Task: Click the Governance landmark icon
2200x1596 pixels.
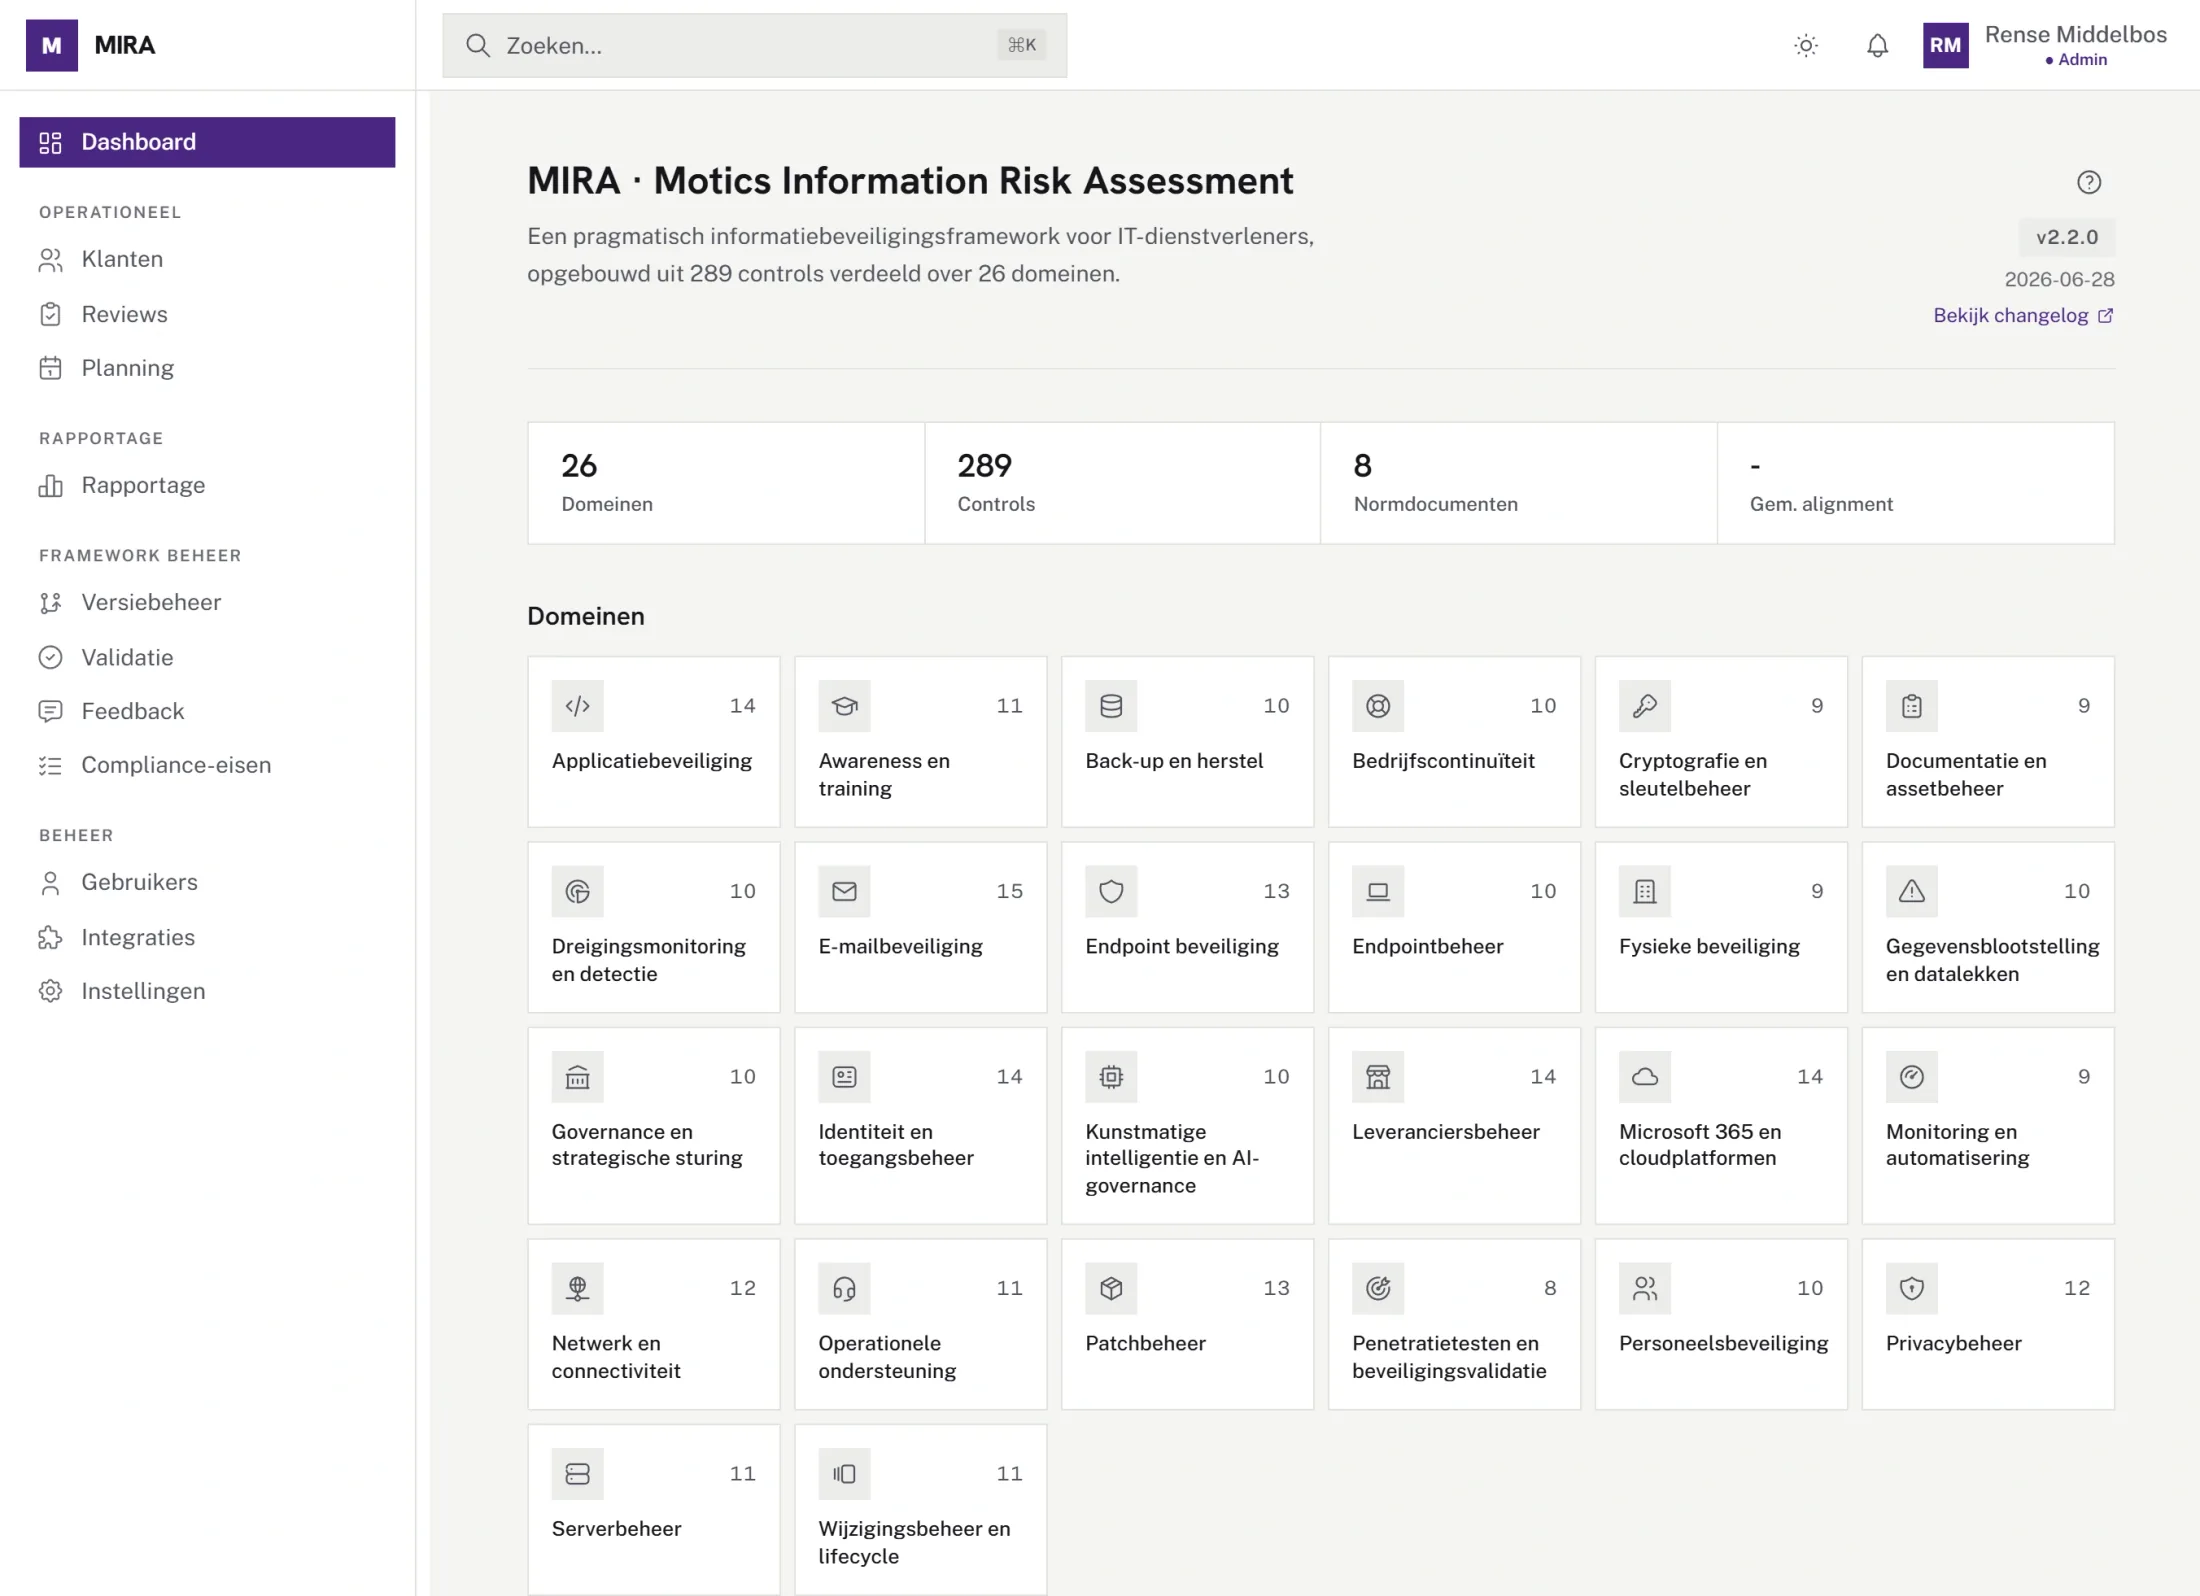Action: click(577, 1077)
